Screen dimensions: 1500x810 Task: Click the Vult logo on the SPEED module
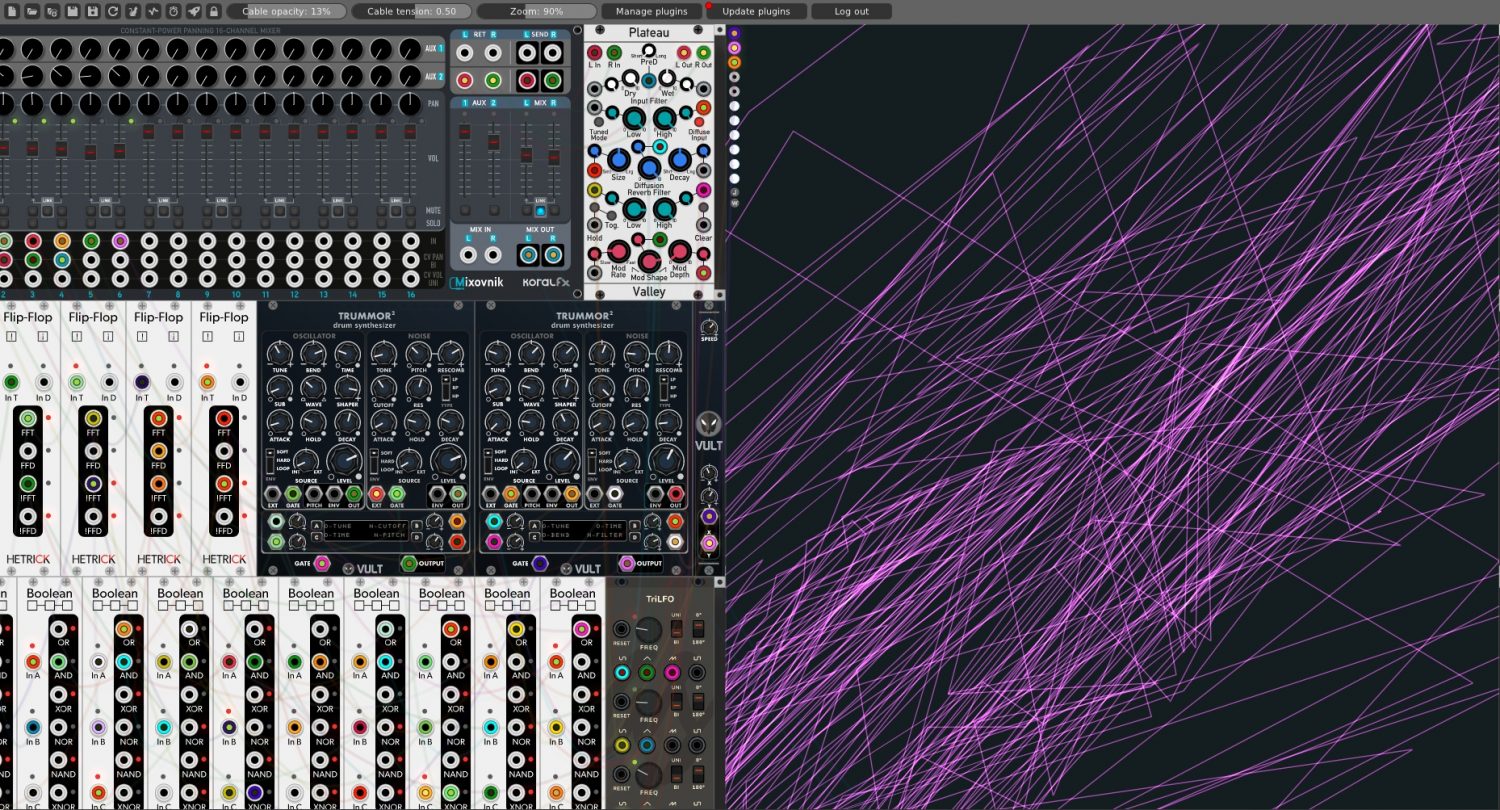tap(709, 424)
